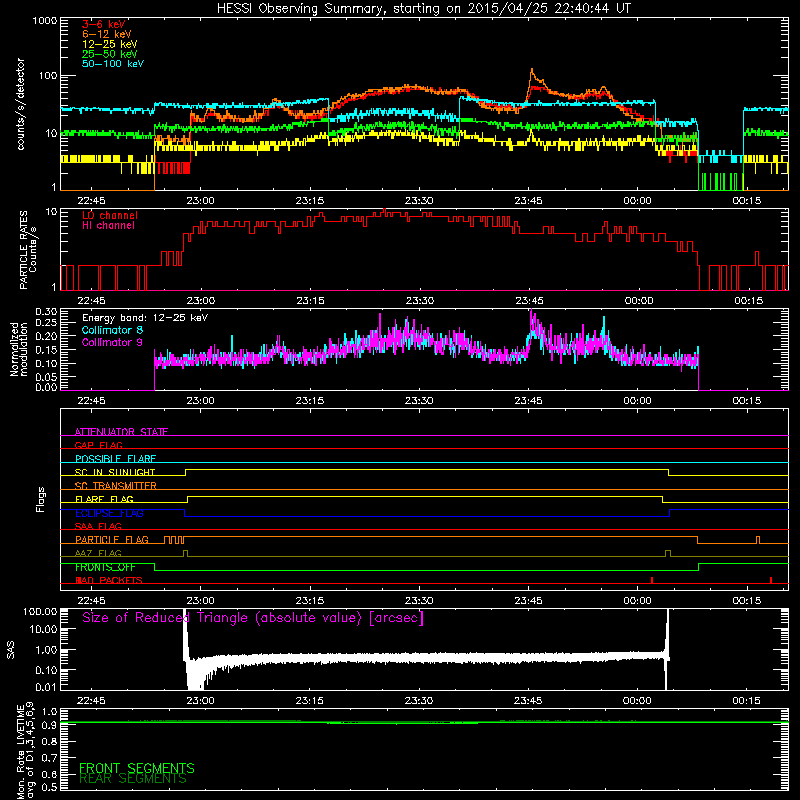Click the HESSI Observing Summary title
This screenshot has width=800, height=800.
click(423, 9)
